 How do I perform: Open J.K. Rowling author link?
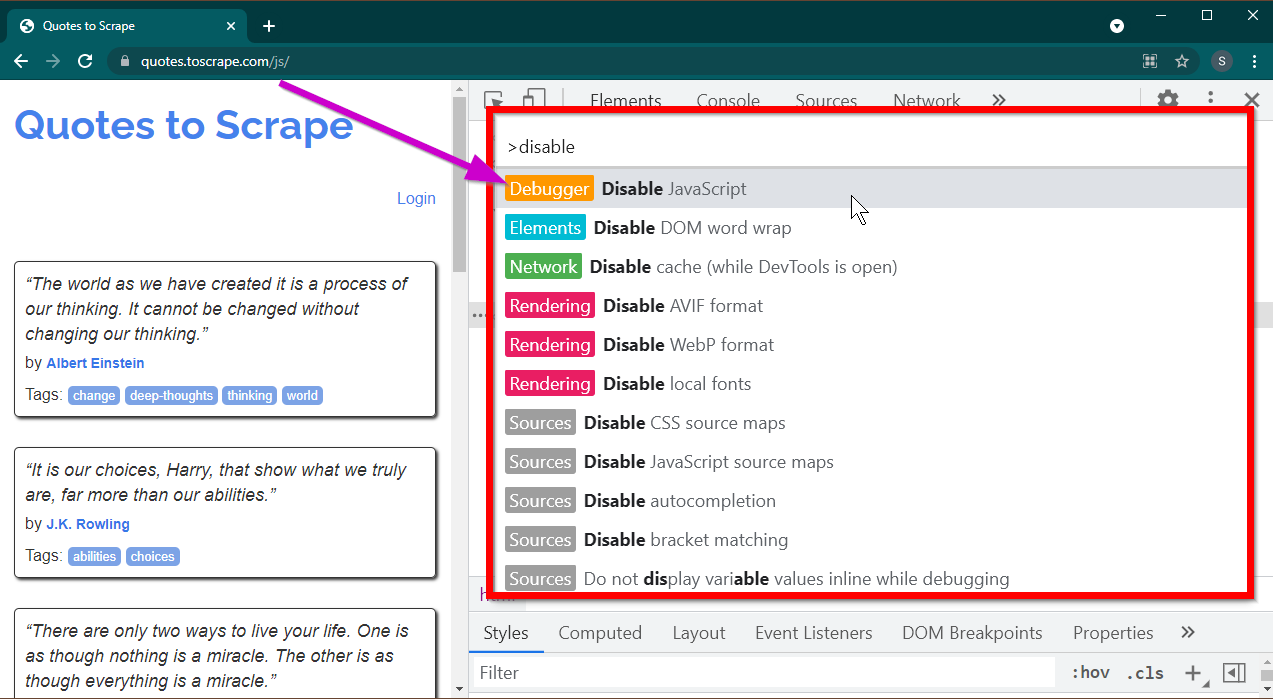click(88, 524)
